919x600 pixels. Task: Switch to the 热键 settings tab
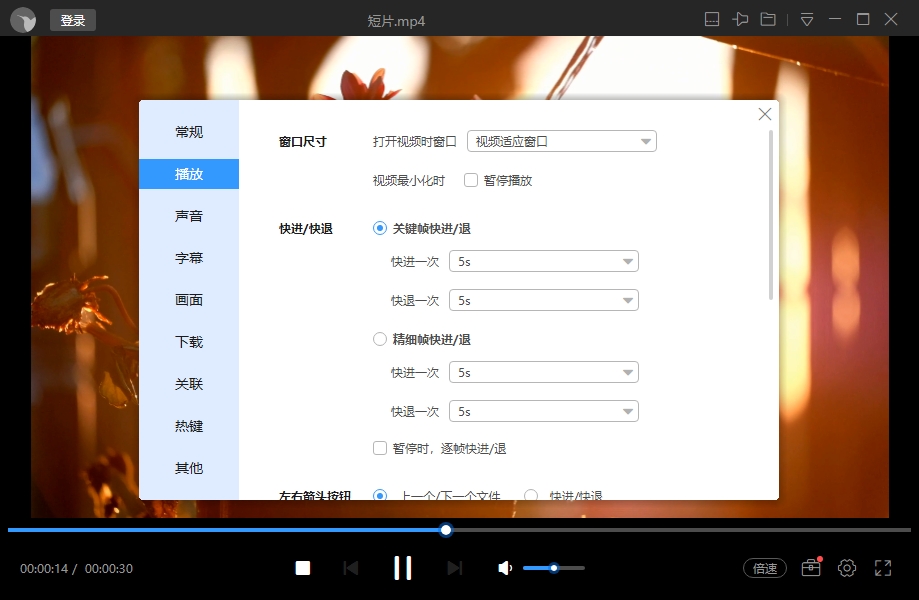pyautogui.click(x=188, y=425)
